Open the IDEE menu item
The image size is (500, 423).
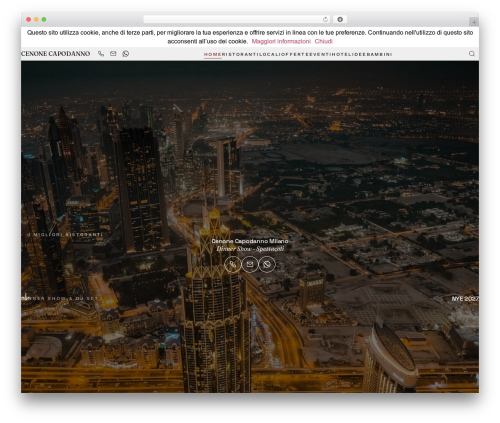pyautogui.click(x=358, y=54)
